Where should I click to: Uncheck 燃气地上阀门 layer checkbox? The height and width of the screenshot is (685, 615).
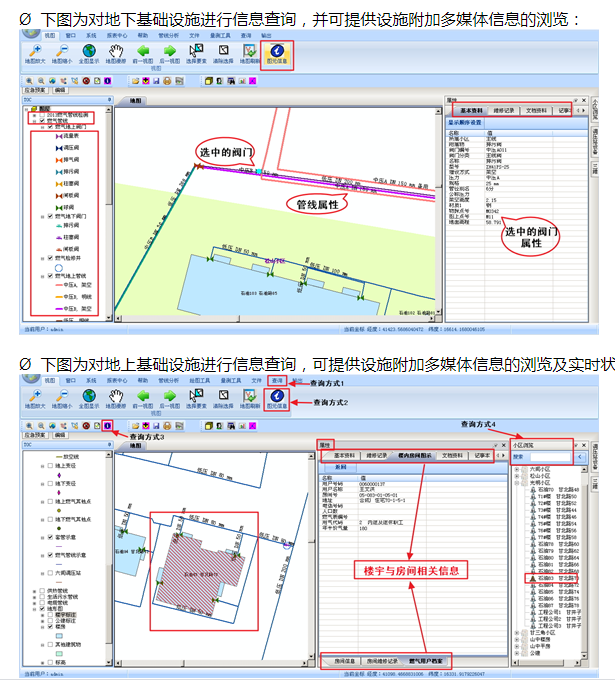[x=50, y=128]
